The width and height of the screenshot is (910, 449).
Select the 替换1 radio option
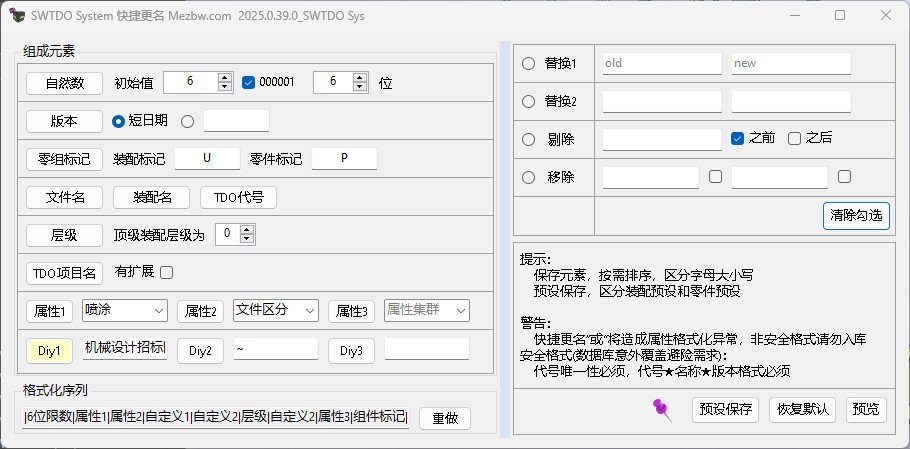coord(529,63)
